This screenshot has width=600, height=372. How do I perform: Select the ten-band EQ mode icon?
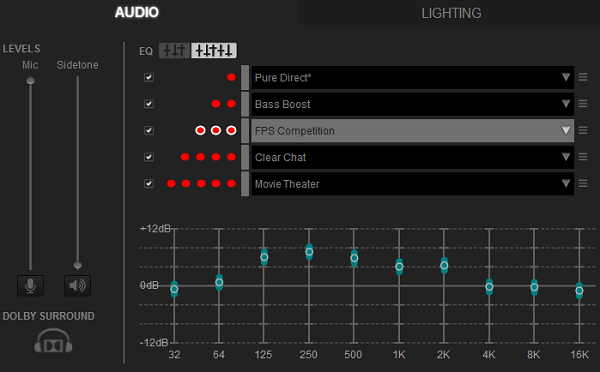click(x=214, y=51)
